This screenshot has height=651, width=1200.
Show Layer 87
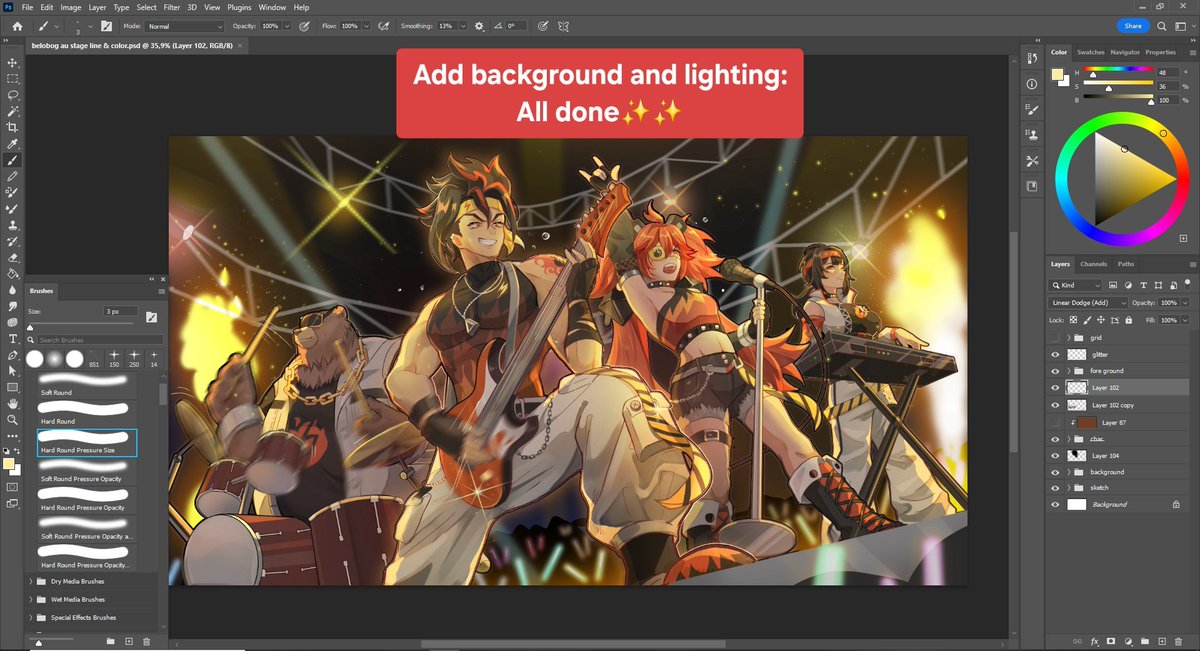(1055, 423)
